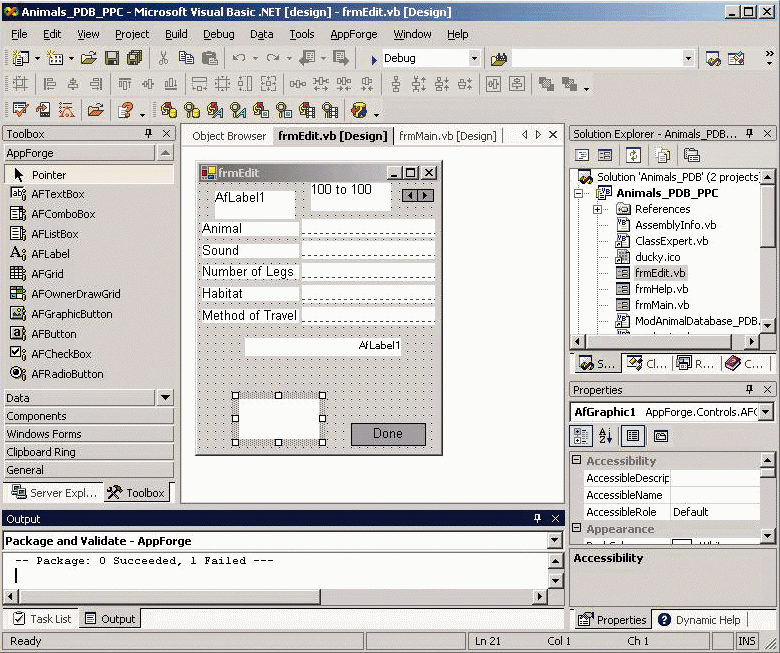Select the AFCheckBox toolbox item
Screen dimensions: 780x653
pos(61,354)
